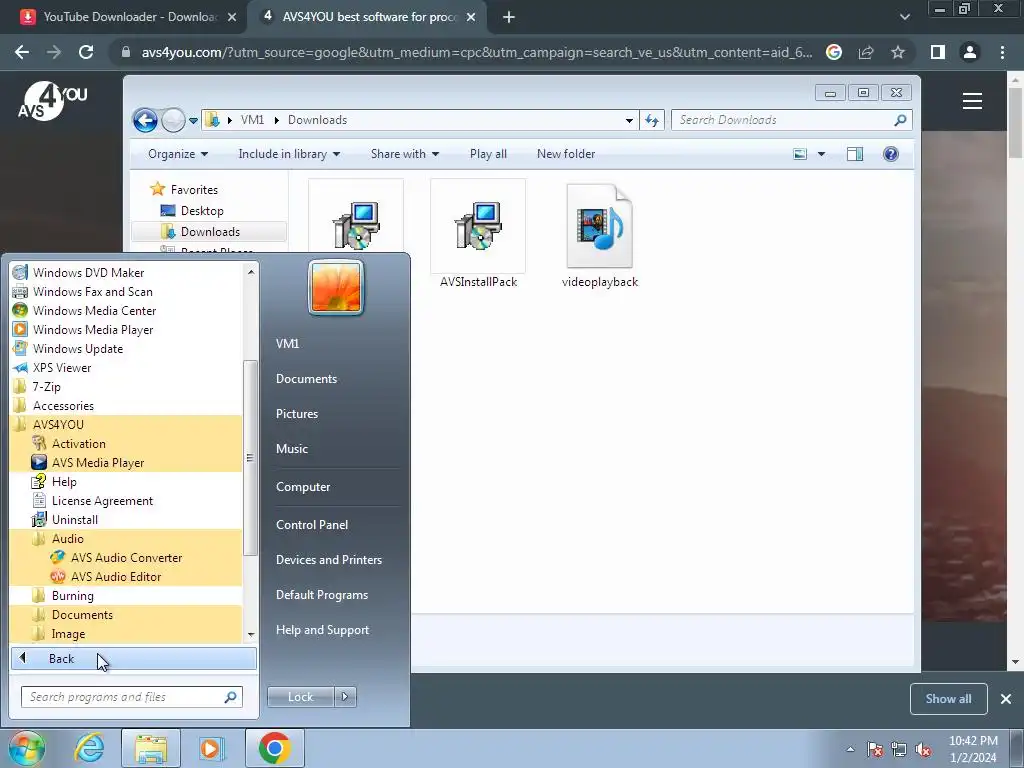Click Explorer's back navigation arrow
This screenshot has width=1024, height=768.
(x=145, y=120)
